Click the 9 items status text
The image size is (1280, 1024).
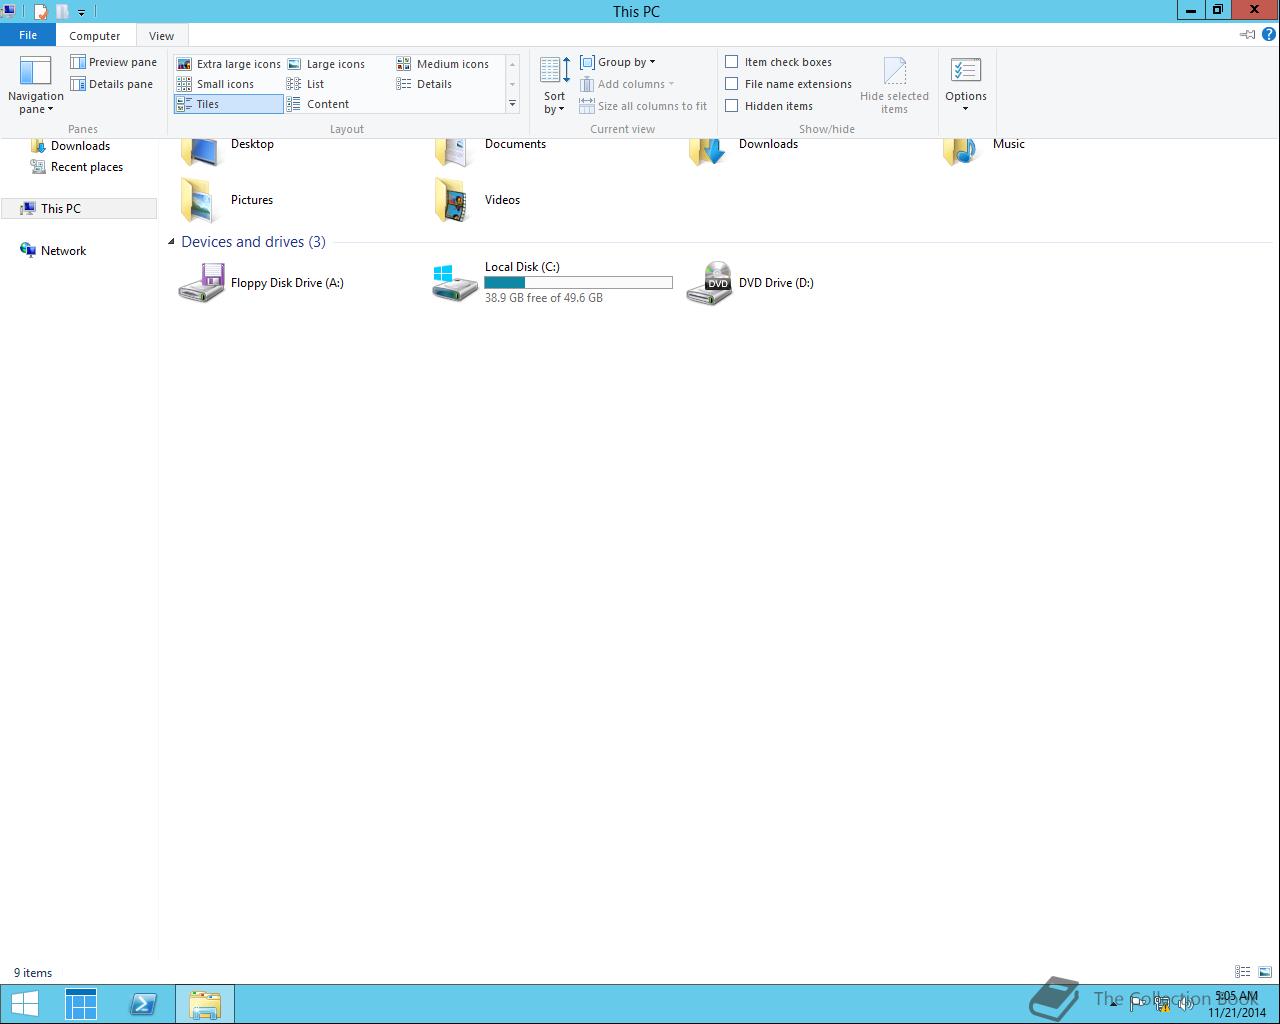[x=33, y=973]
